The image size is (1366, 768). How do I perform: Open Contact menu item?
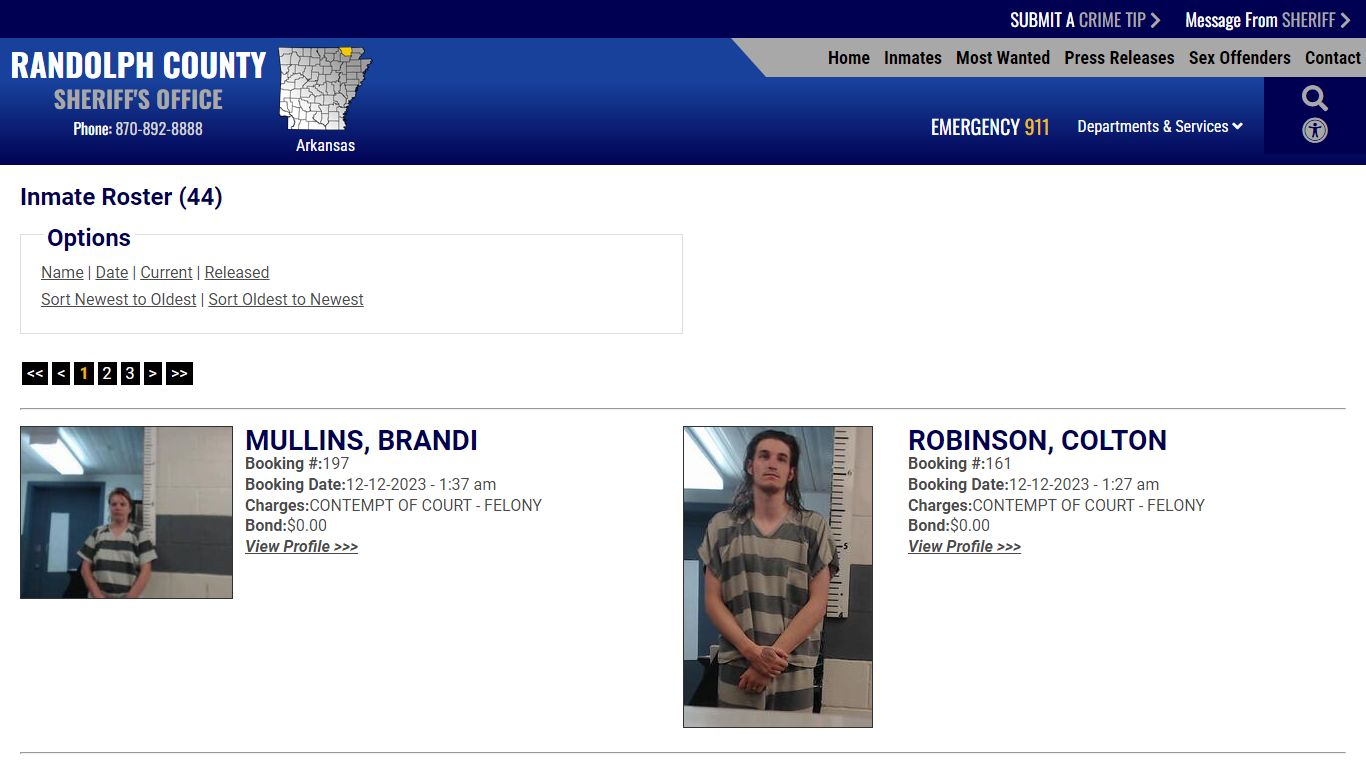pos(1333,58)
